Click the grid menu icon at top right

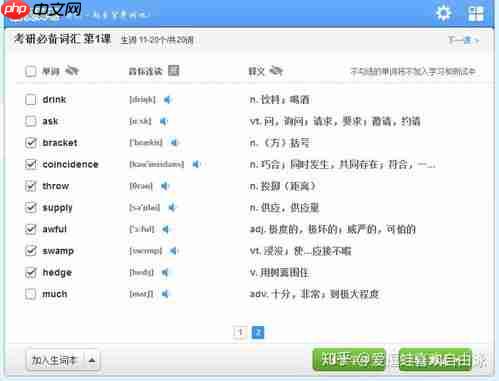[476, 14]
